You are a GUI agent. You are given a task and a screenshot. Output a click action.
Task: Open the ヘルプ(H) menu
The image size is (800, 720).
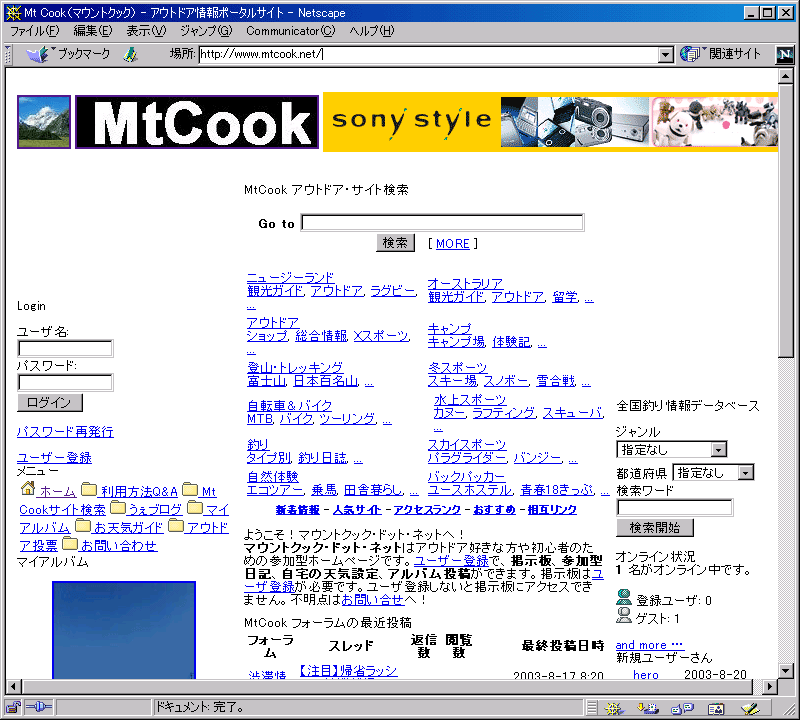point(372,31)
